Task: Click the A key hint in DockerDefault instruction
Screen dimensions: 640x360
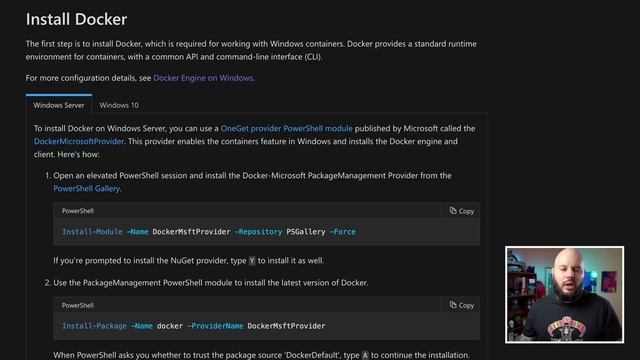Action: [x=365, y=356]
